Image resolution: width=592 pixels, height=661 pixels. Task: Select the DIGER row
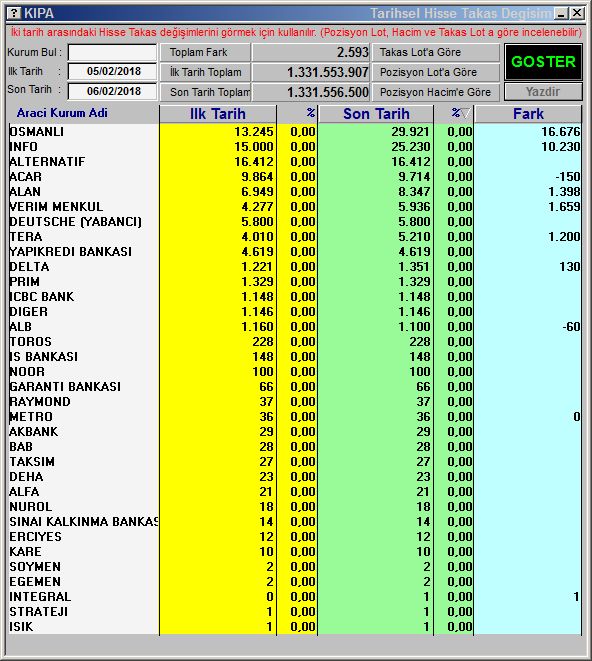(295, 312)
